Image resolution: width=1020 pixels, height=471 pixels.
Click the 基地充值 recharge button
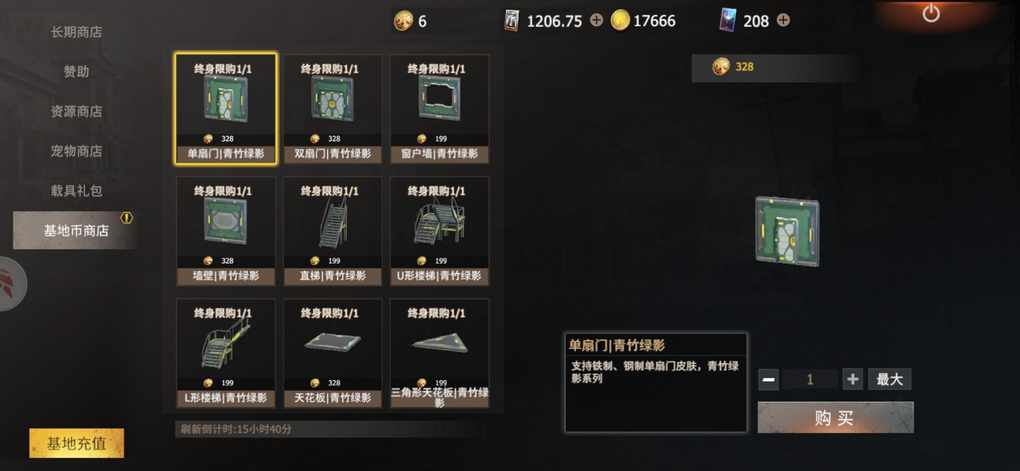pos(76,444)
